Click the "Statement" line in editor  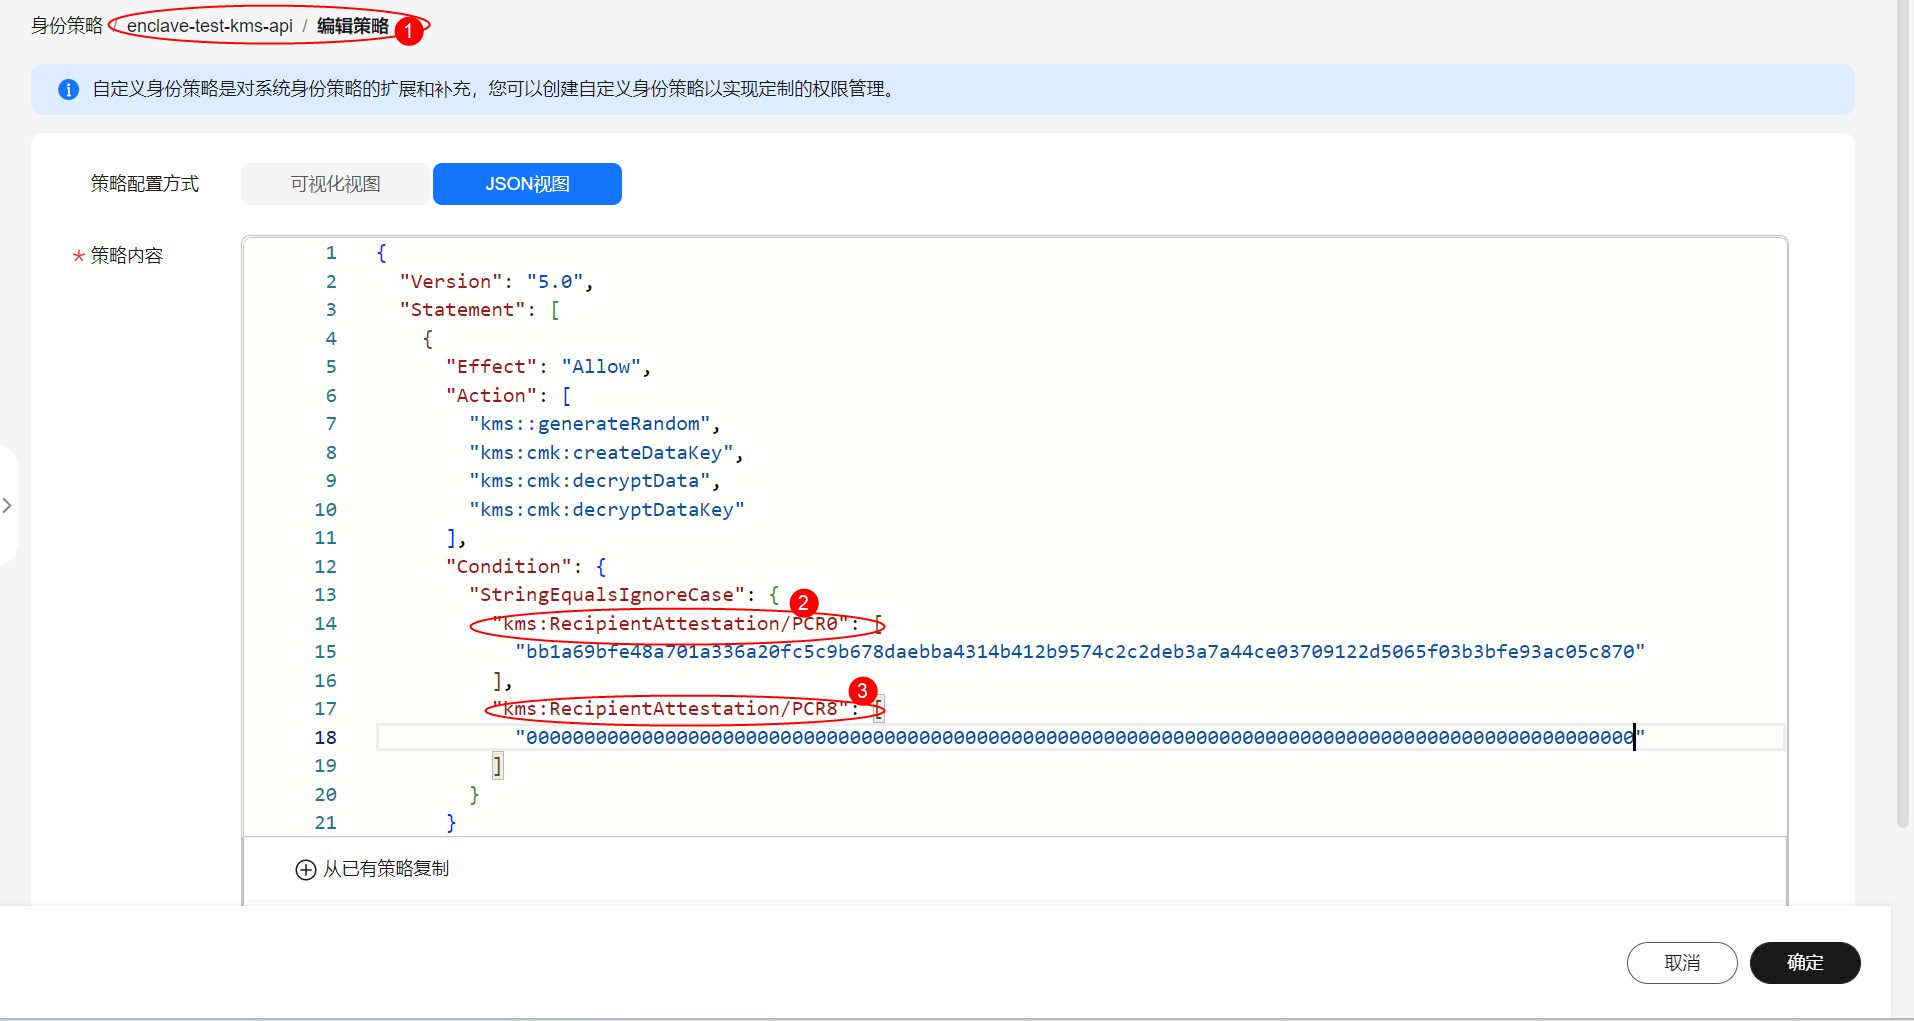(x=480, y=310)
